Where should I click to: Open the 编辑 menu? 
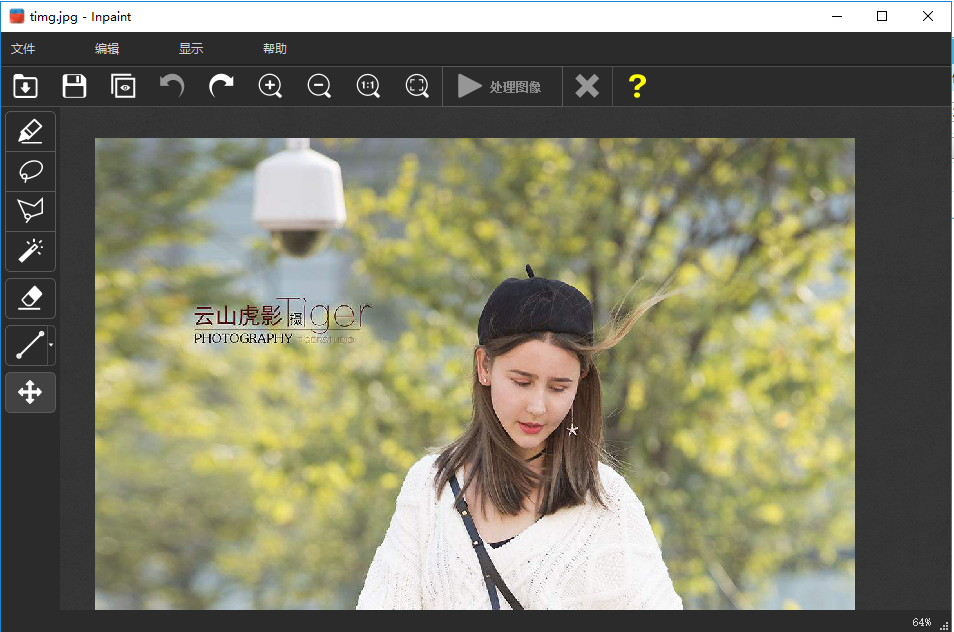click(x=106, y=48)
